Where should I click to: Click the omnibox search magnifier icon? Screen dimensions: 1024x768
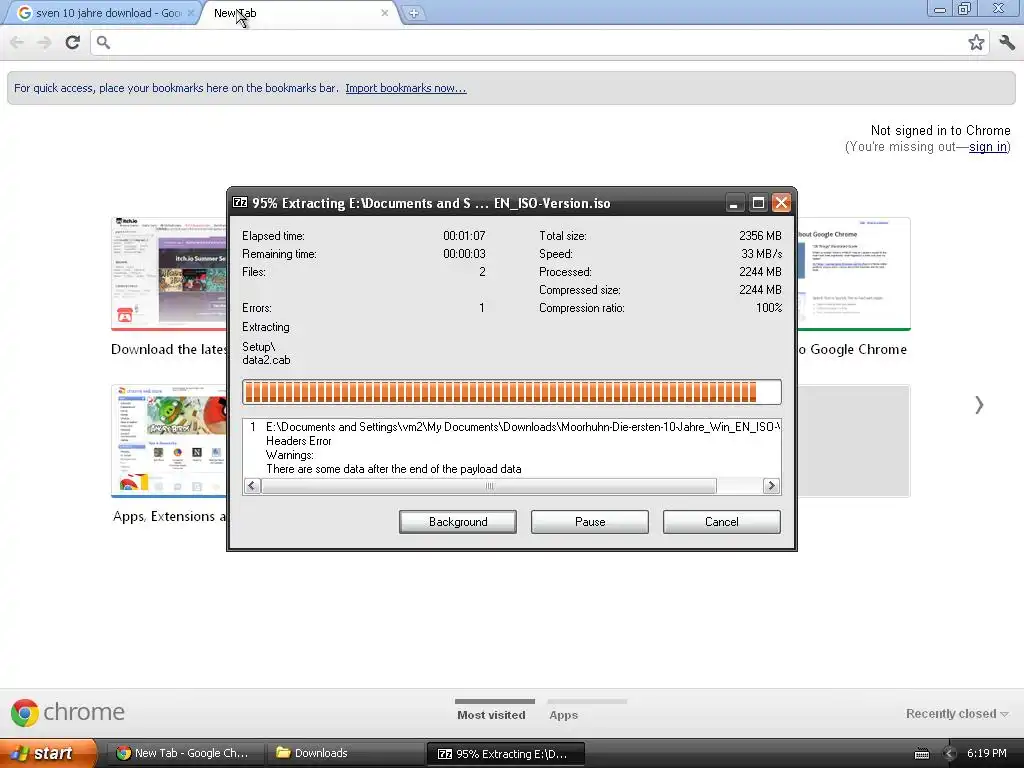(x=103, y=42)
